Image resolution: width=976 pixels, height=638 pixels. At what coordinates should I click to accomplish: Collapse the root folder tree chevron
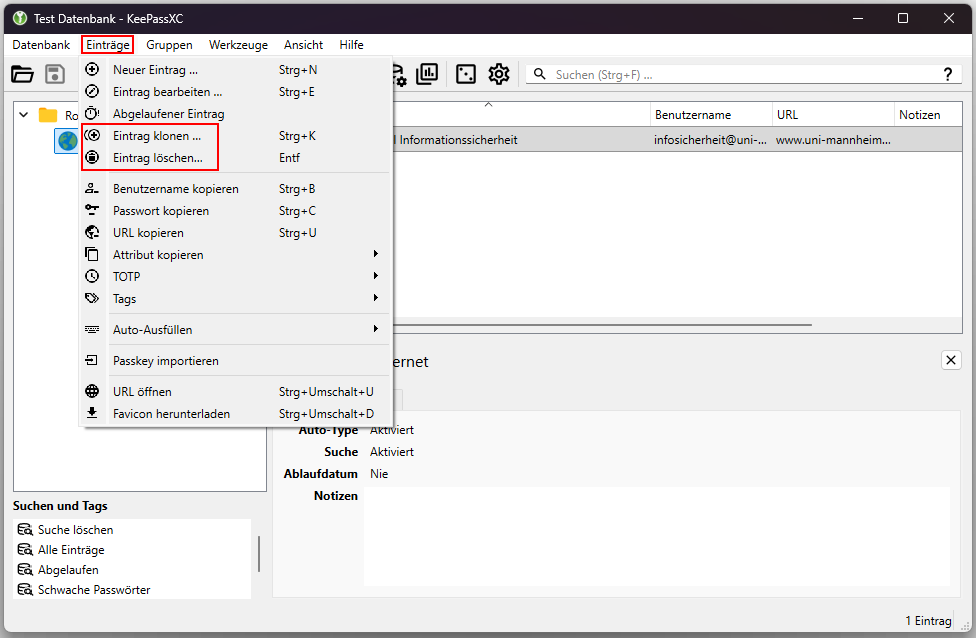(x=24, y=115)
